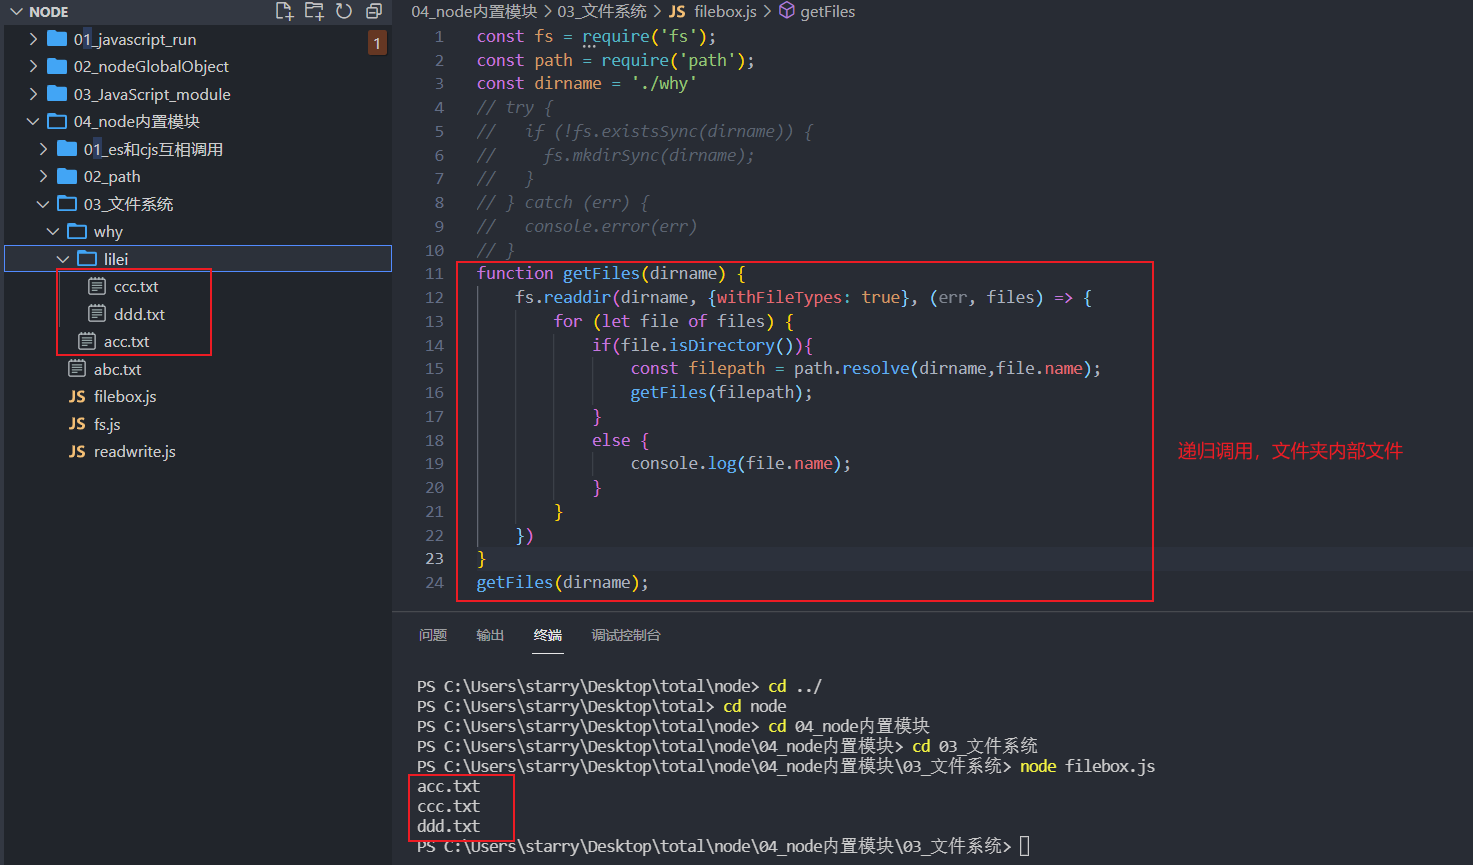Collapse the why folder chevron
The width and height of the screenshot is (1473, 865).
pos(53,231)
